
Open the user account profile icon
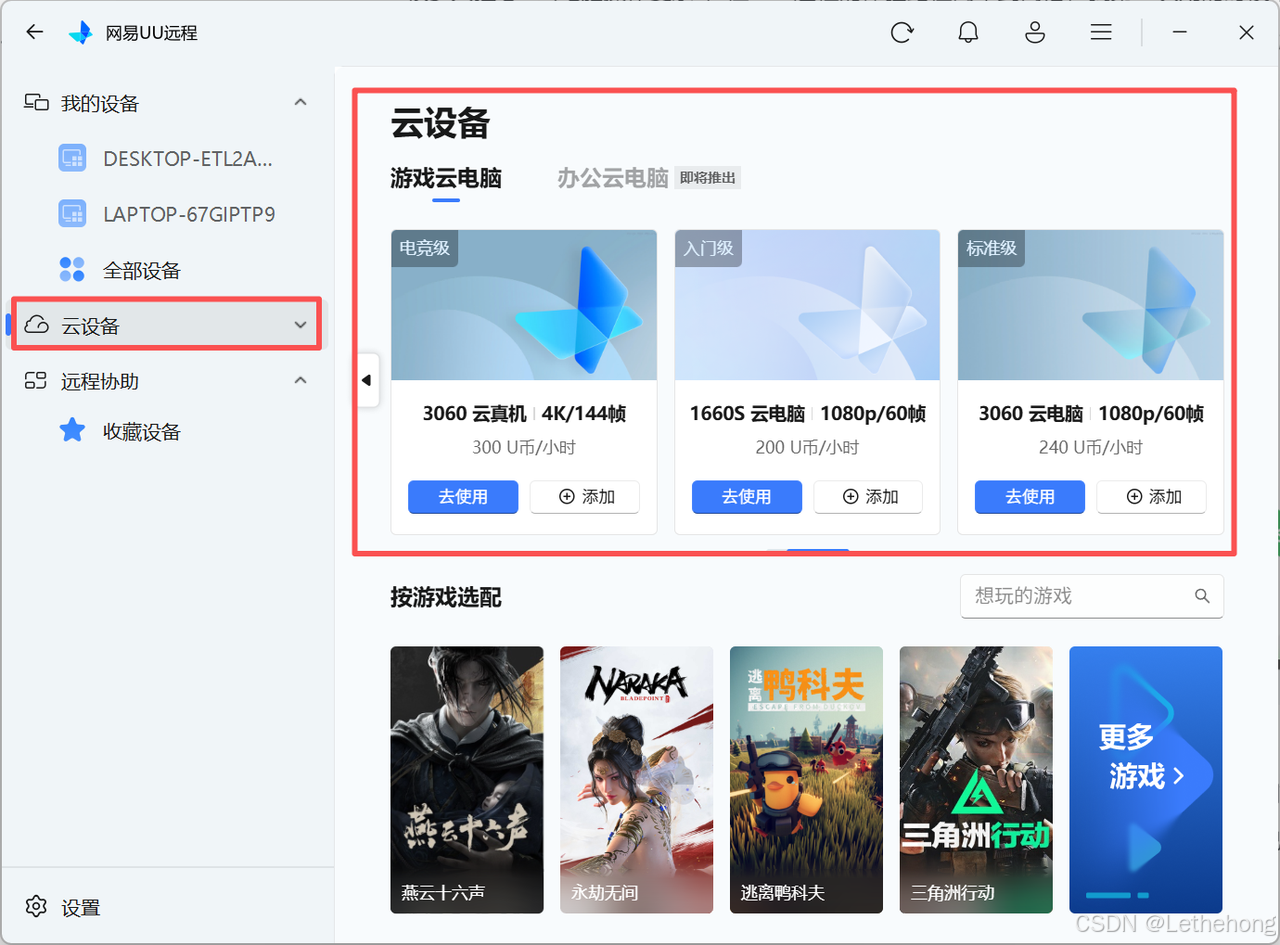pyautogui.click(x=1035, y=32)
